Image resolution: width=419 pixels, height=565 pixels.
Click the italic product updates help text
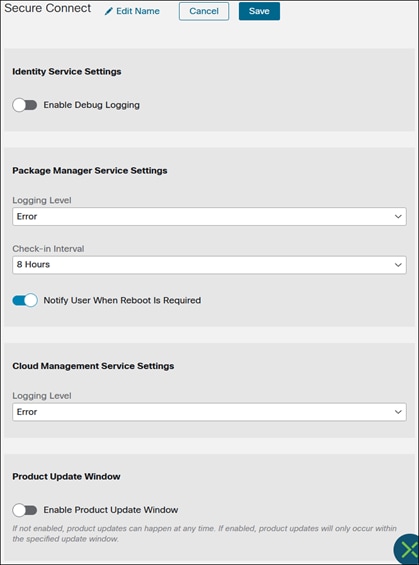point(204,534)
